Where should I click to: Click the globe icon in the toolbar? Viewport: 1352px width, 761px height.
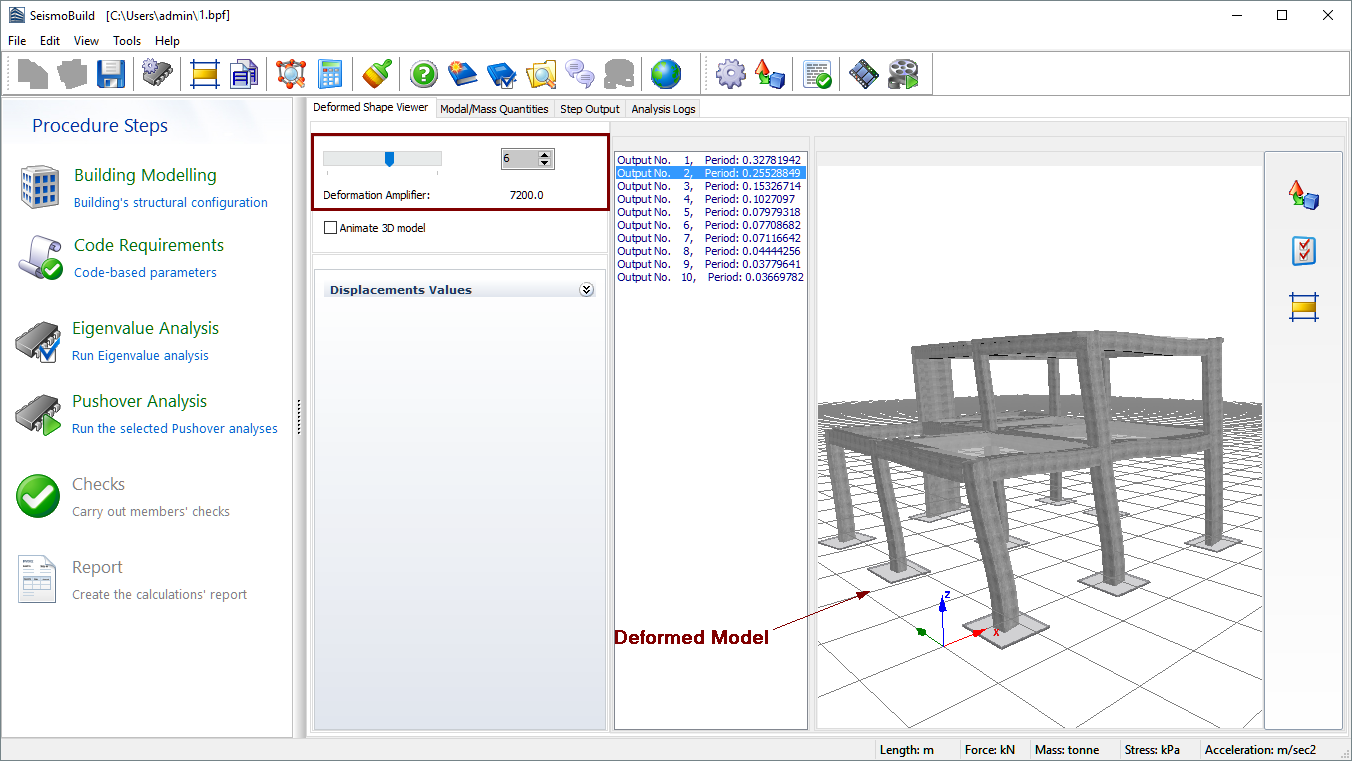click(x=665, y=74)
